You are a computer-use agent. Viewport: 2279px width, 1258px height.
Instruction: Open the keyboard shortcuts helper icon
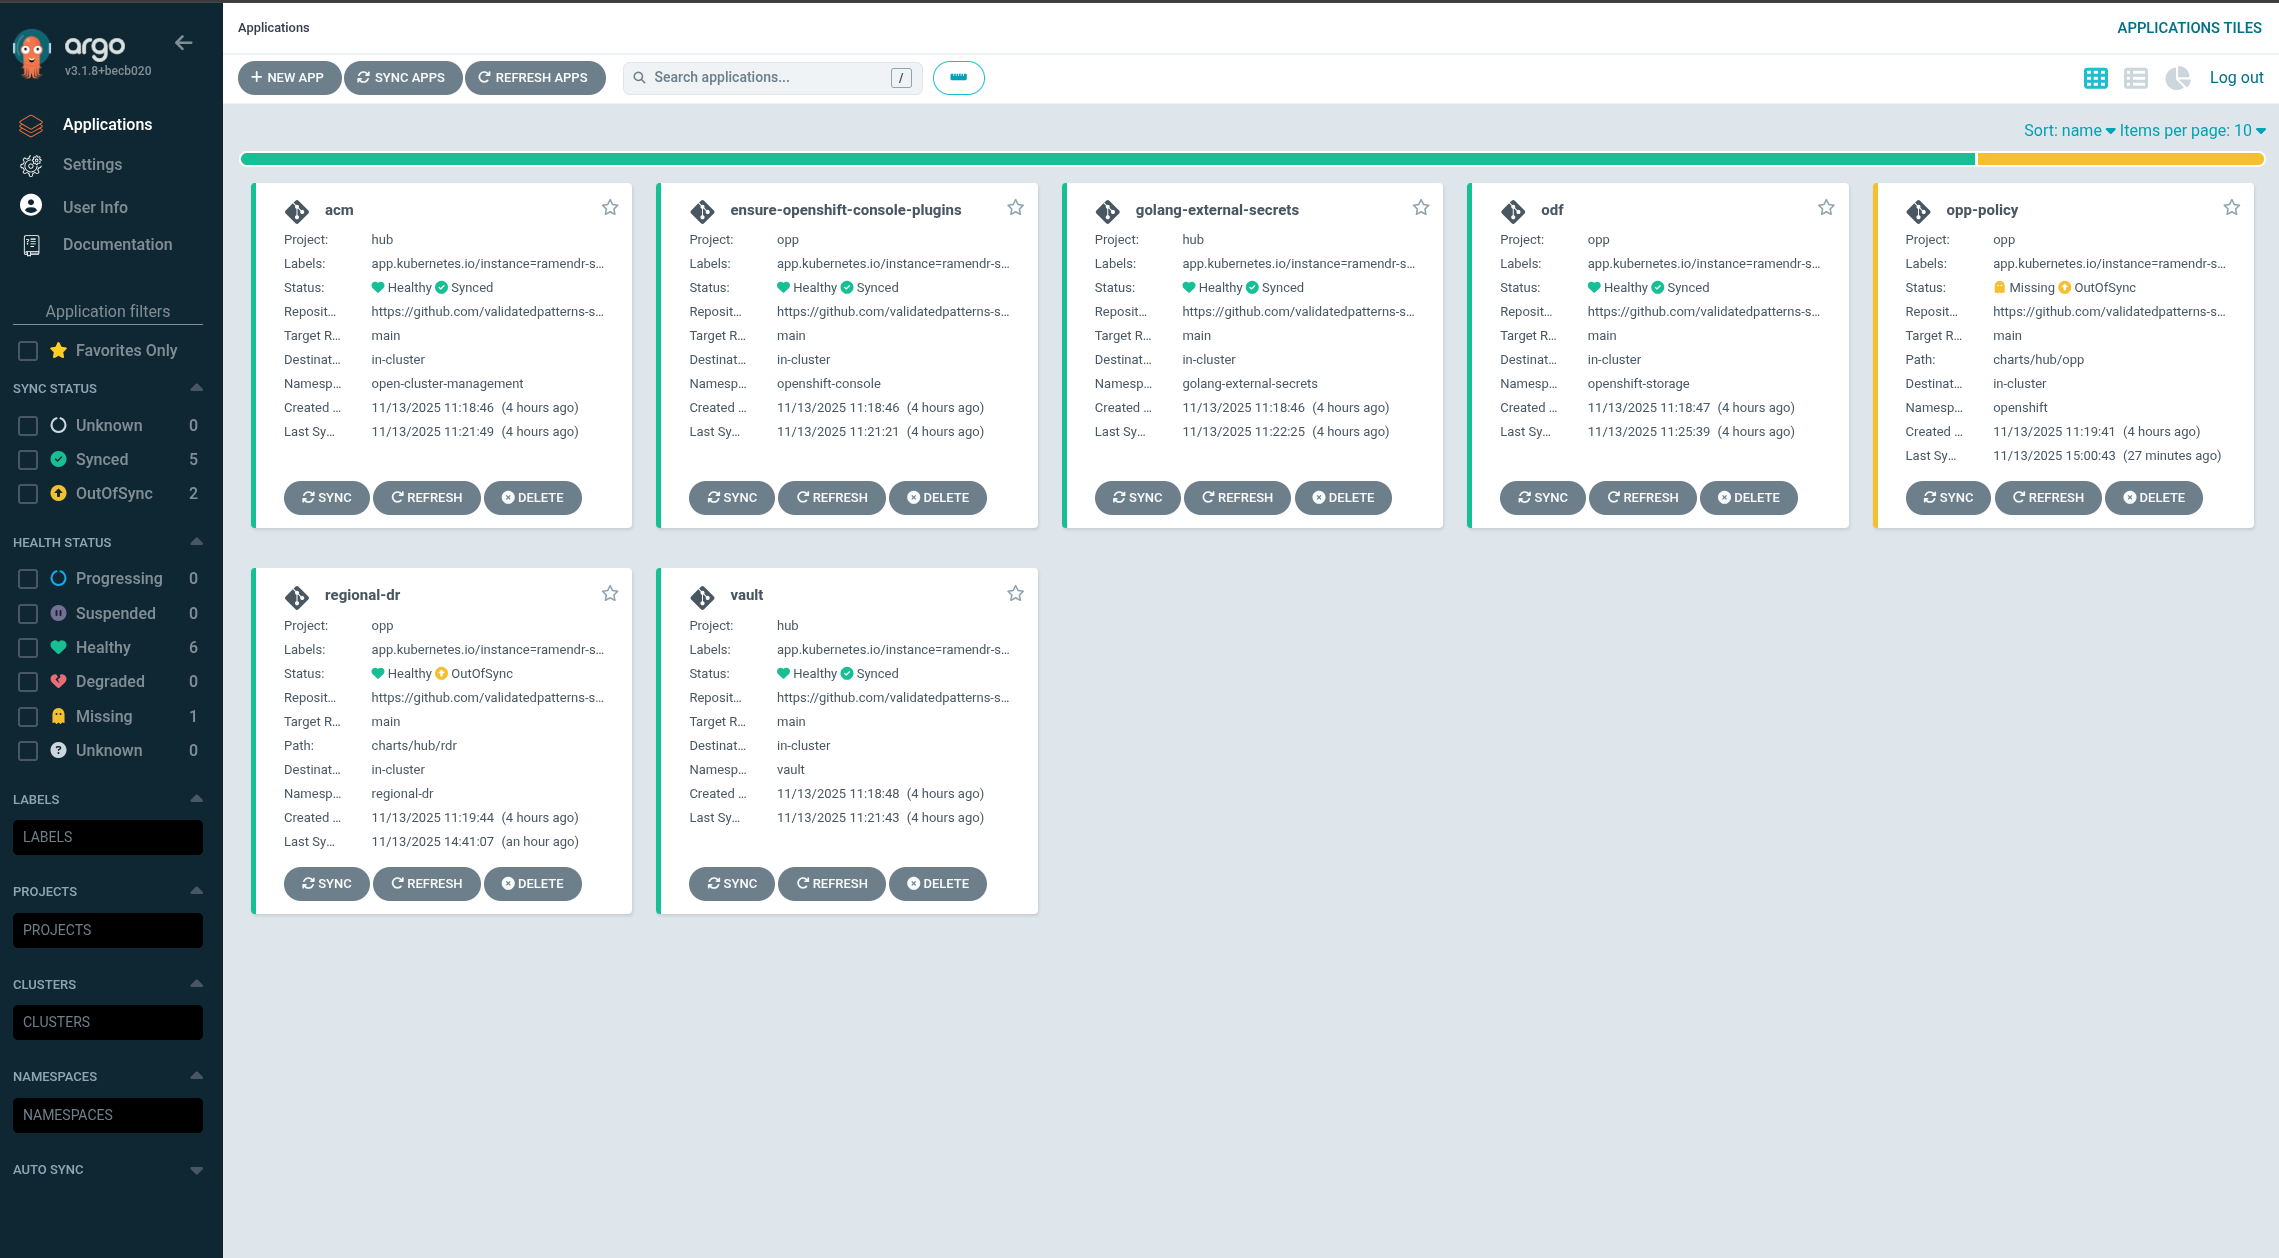pos(958,77)
